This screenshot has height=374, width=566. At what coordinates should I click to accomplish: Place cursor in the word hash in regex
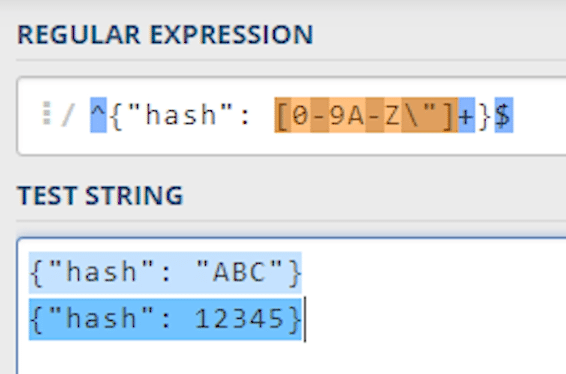[x=181, y=115]
